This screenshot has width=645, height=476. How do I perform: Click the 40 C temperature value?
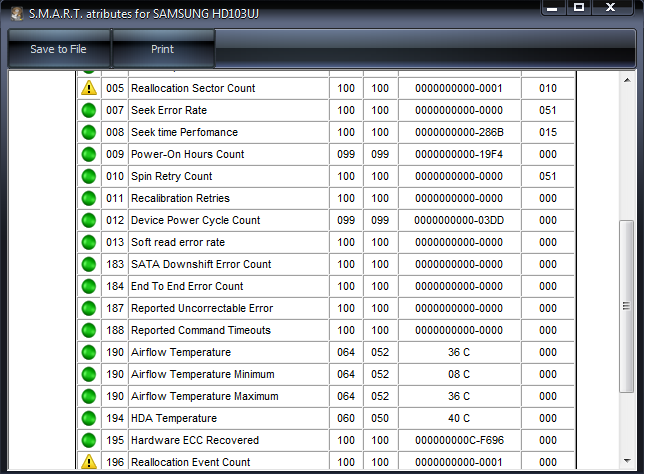[x=459, y=418]
